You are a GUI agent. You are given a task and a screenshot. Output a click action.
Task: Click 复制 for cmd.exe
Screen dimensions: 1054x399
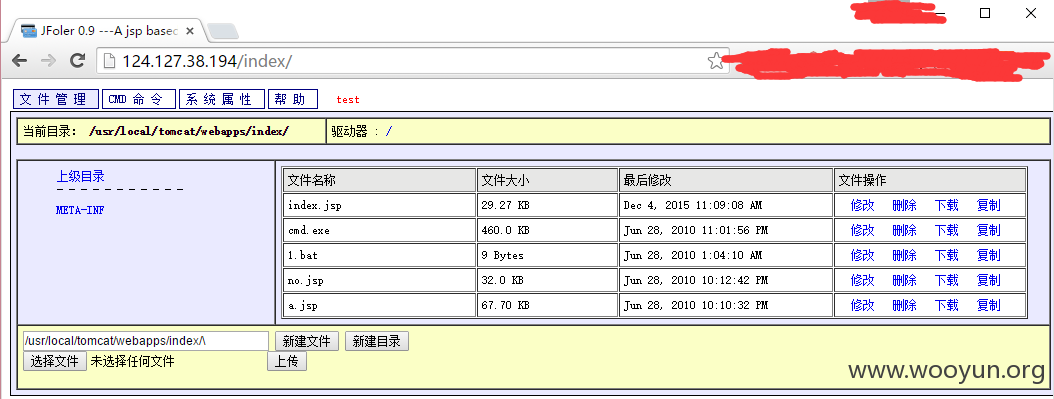coord(988,230)
